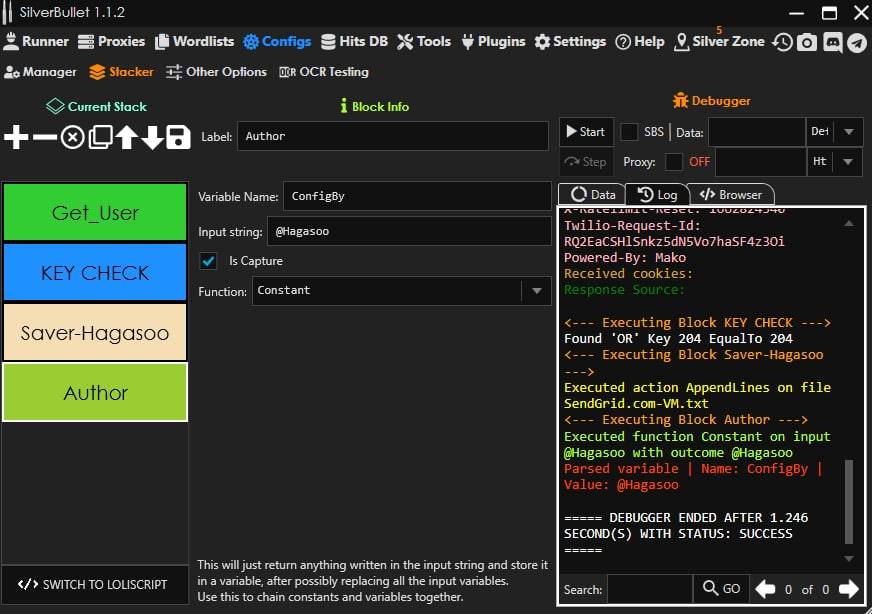
Task: Toggle the Proxy checkbox on
Action: coord(675,162)
